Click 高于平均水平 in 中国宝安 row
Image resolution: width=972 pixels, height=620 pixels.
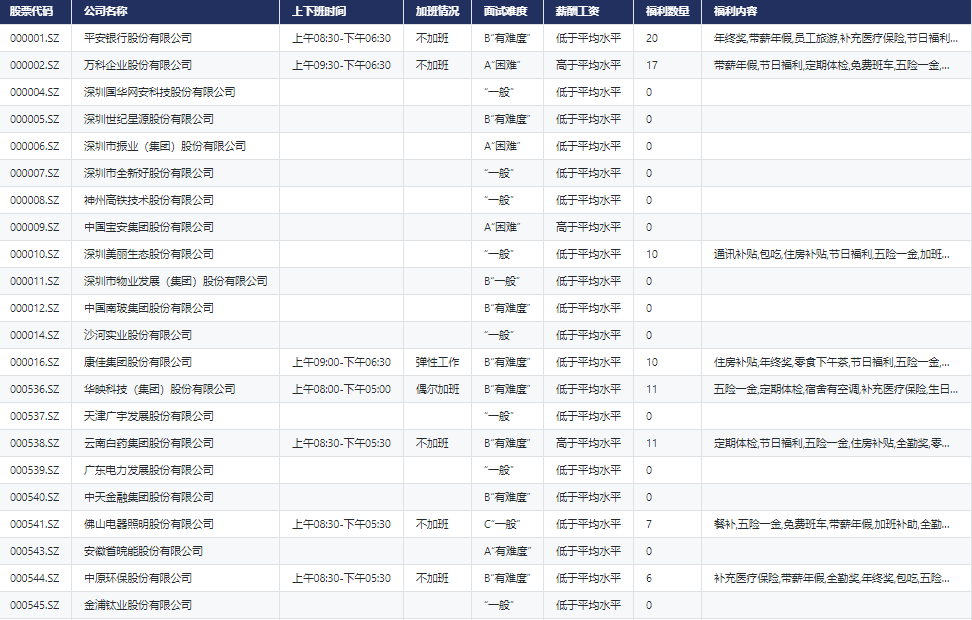pyautogui.click(x=588, y=227)
